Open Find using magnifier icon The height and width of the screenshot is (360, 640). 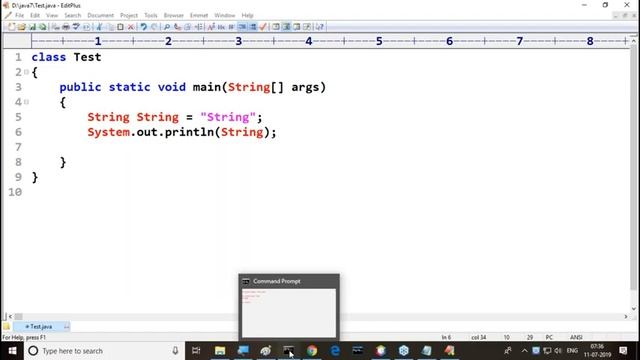[167, 27]
